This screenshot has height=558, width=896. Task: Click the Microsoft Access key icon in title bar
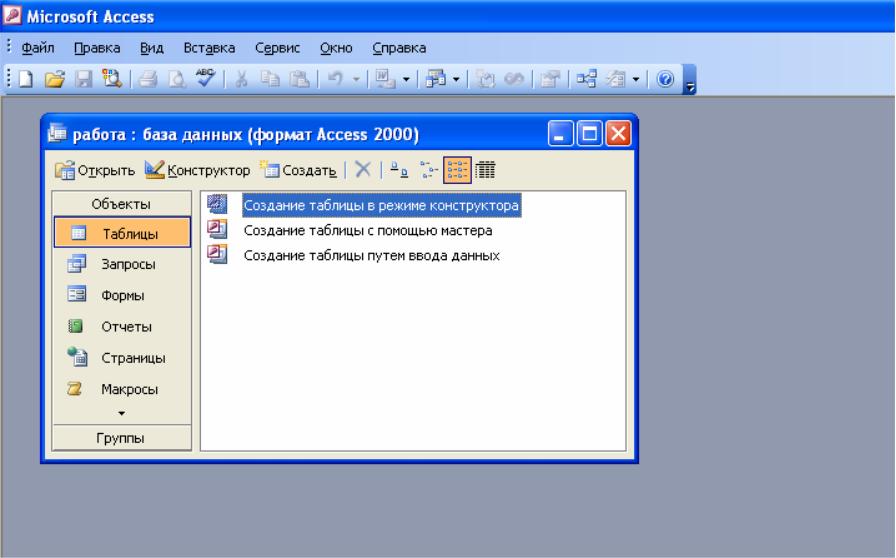click(12, 15)
